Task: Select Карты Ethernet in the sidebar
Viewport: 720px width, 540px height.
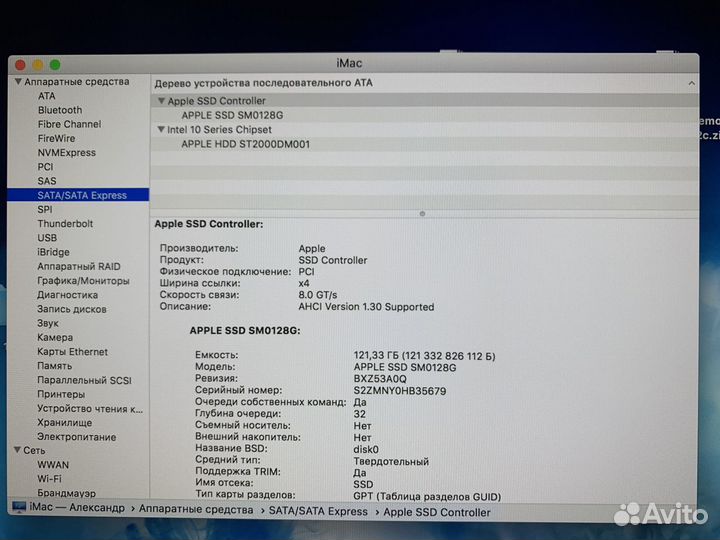Action: (73, 352)
